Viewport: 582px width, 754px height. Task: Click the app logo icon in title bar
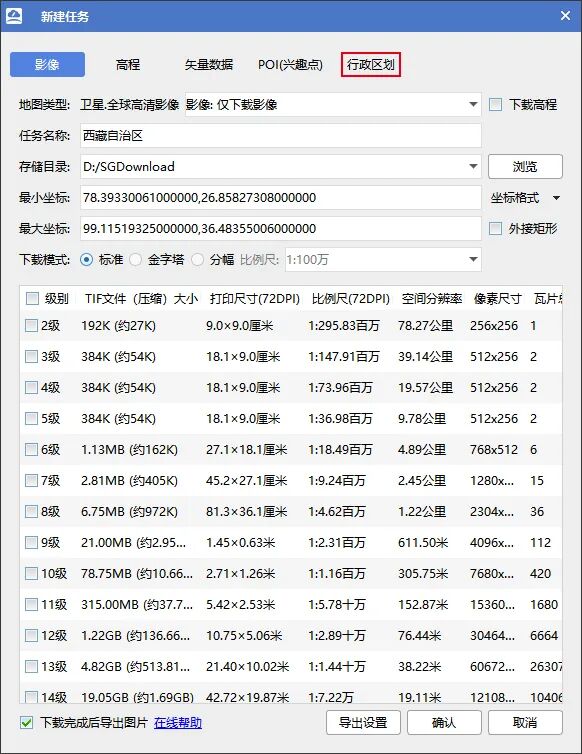[14, 16]
